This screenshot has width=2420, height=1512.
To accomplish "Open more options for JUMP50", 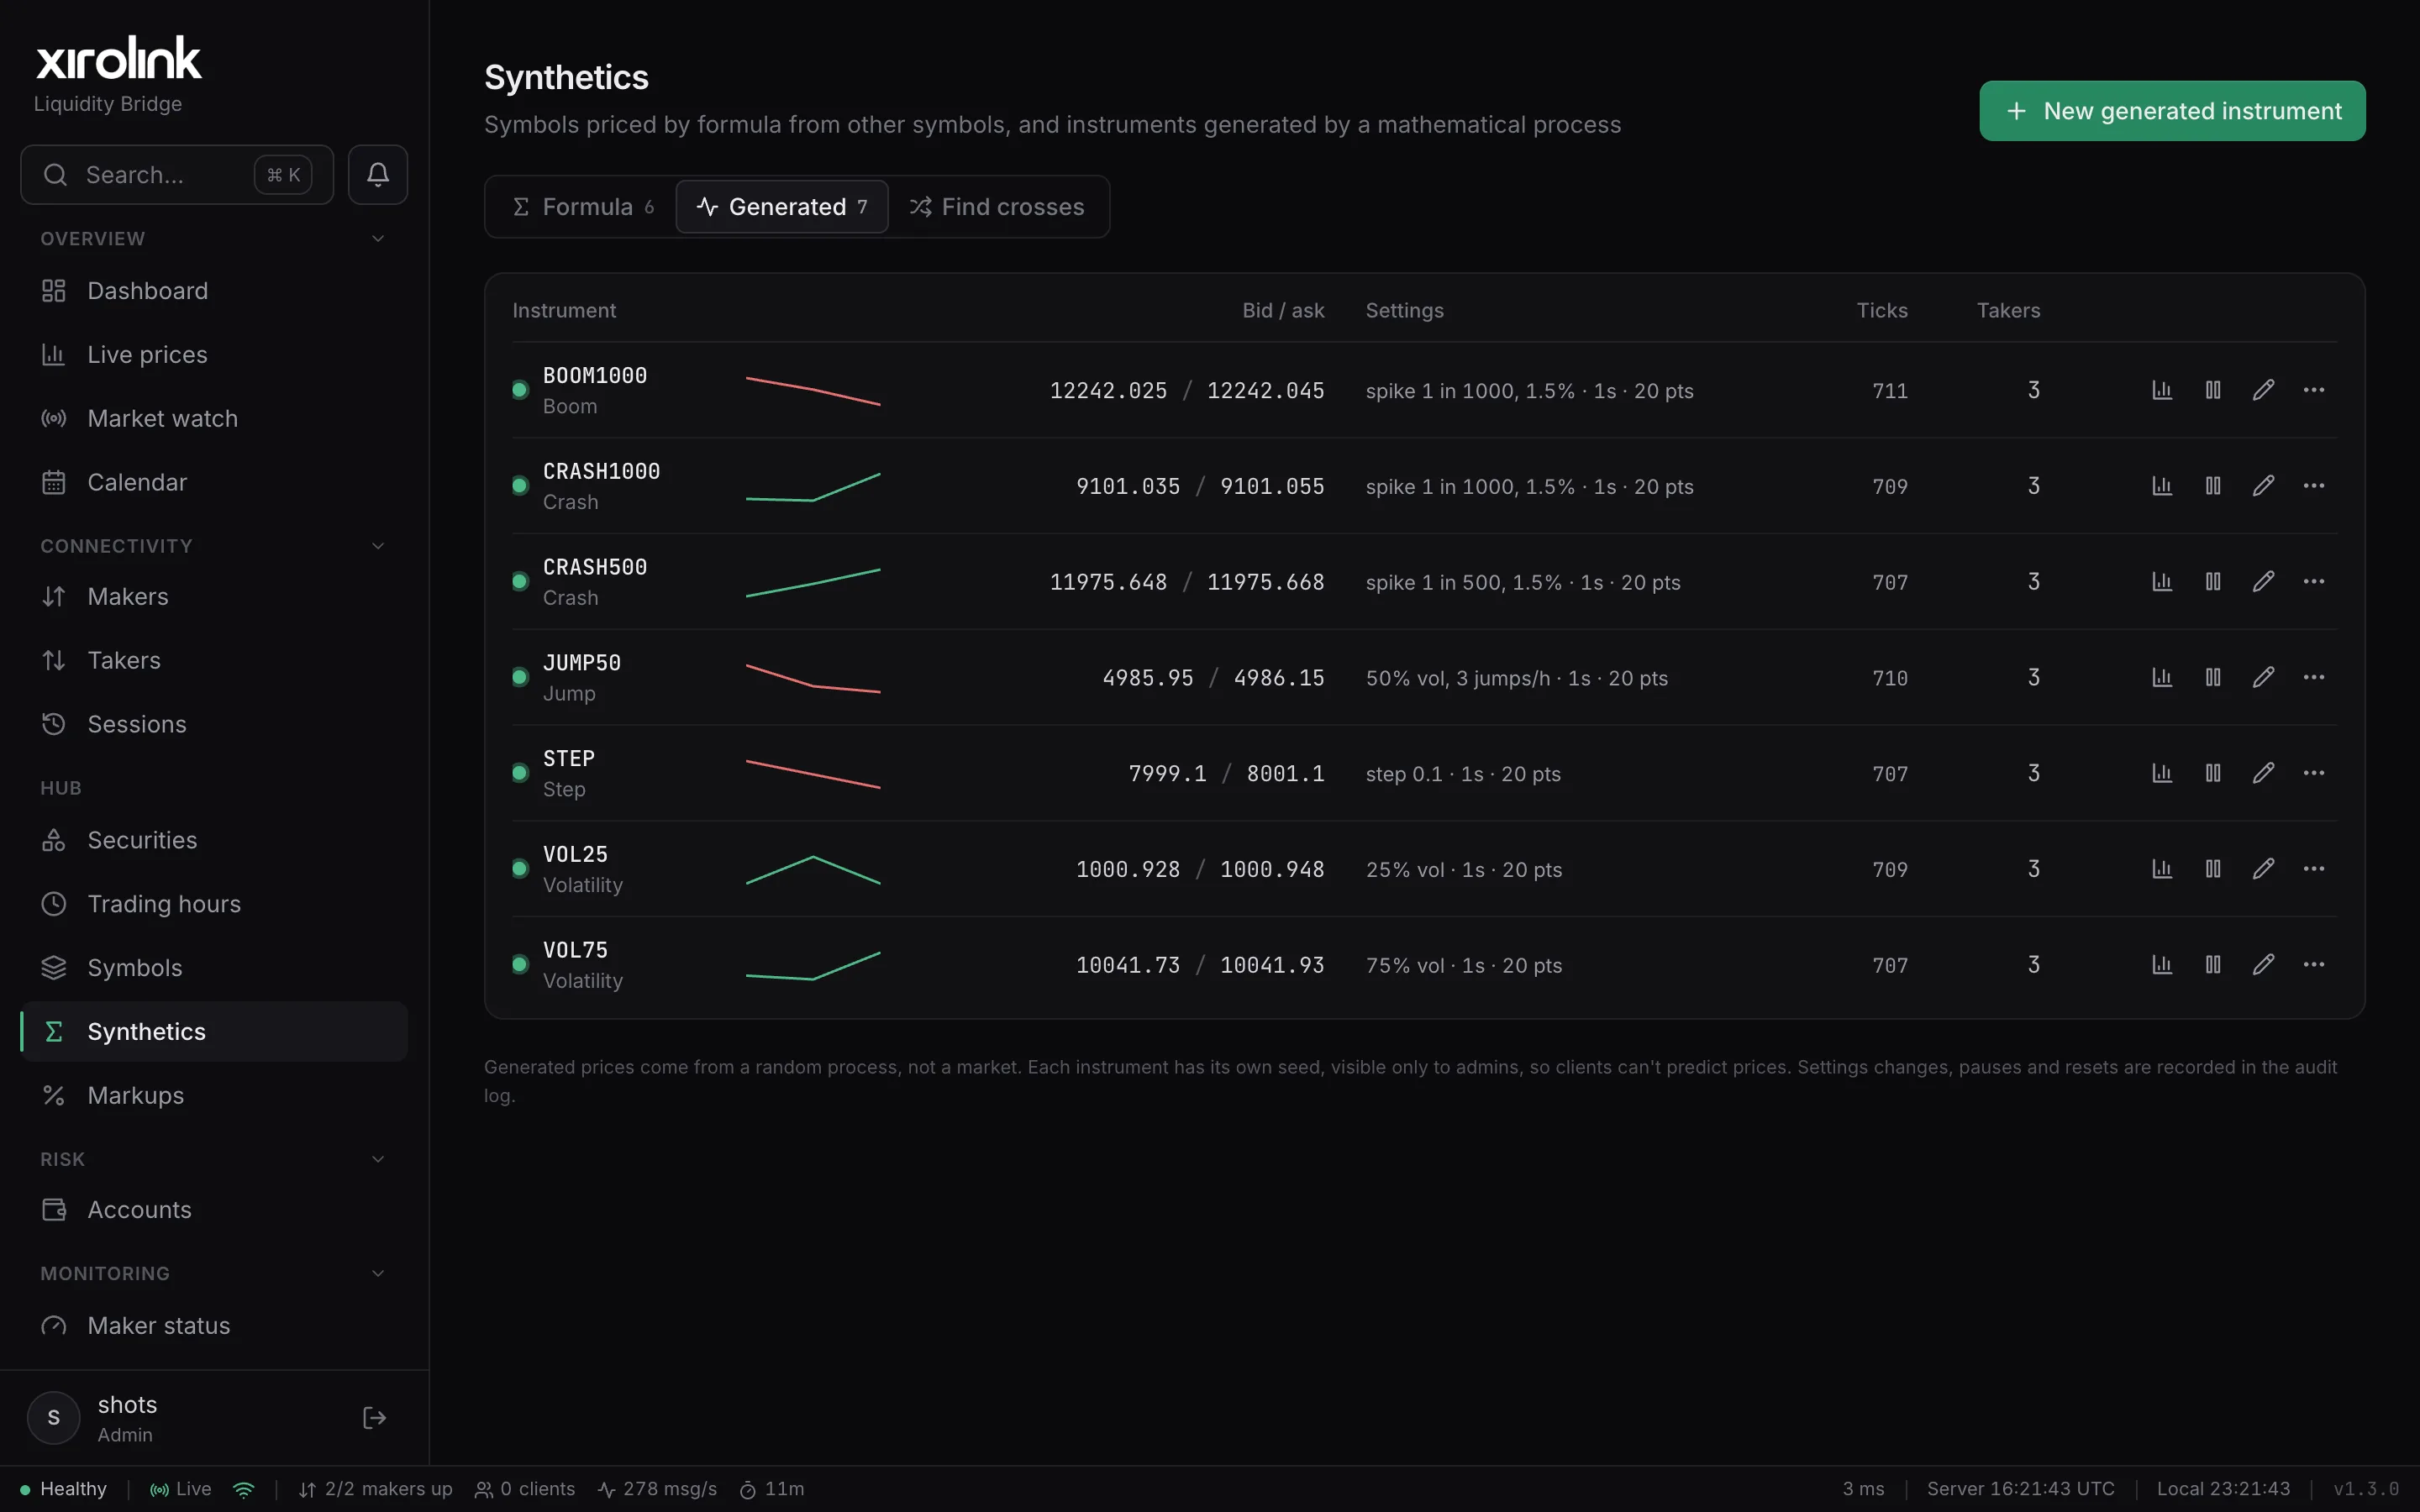I will tap(2314, 678).
